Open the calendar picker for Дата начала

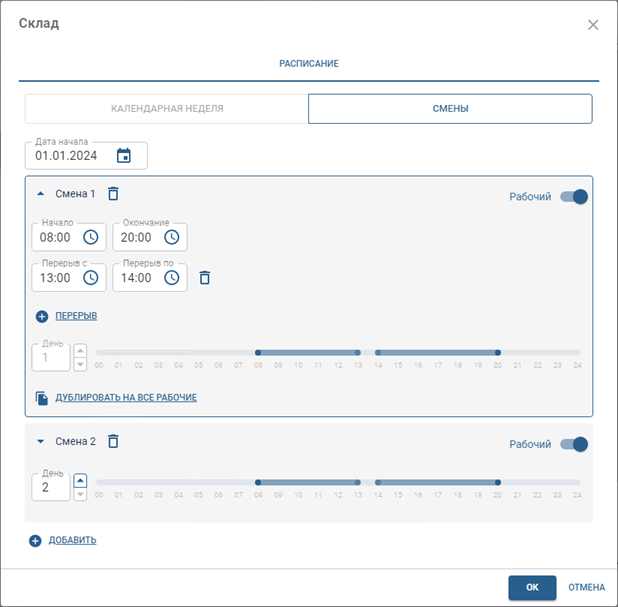pos(124,155)
